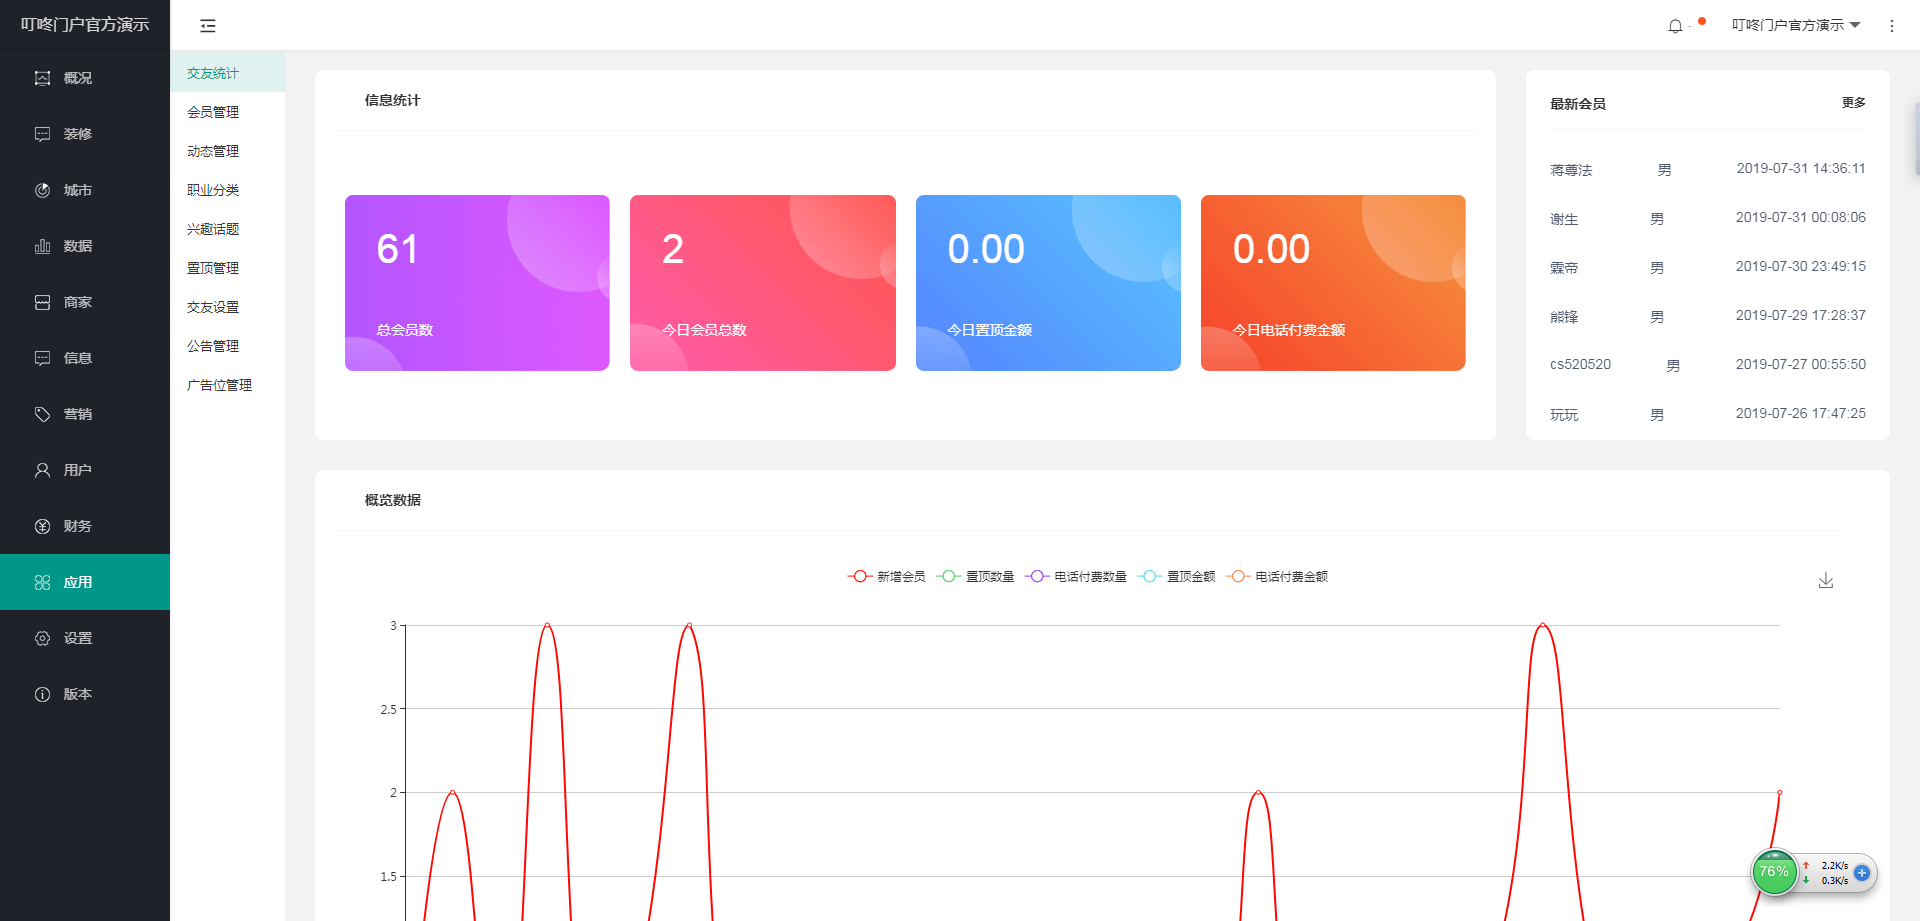Click the 装修 decoration sidebar icon

click(x=42, y=134)
